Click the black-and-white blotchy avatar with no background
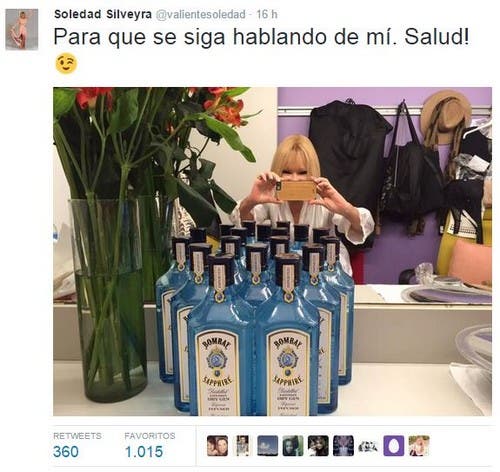This screenshot has height=472, width=500. pyautogui.click(x=368, y=447)
